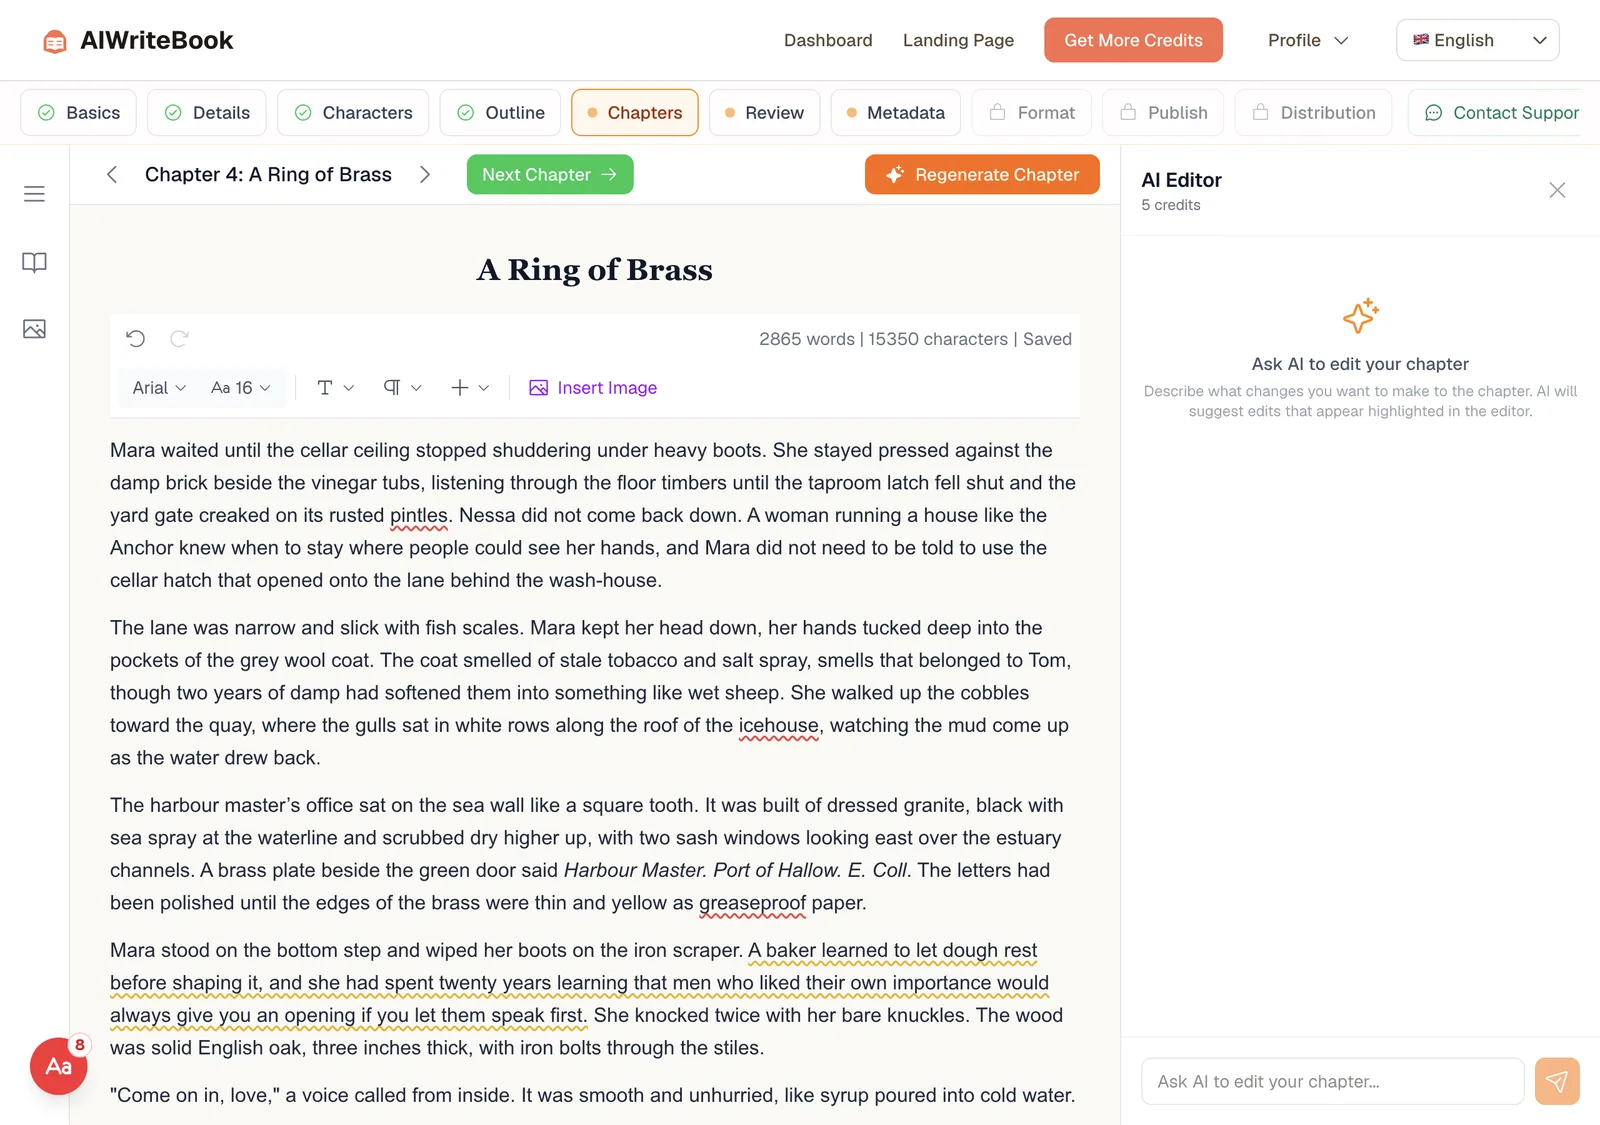Switch to the Review step
1600x1125 pixels.
point(764,113)
